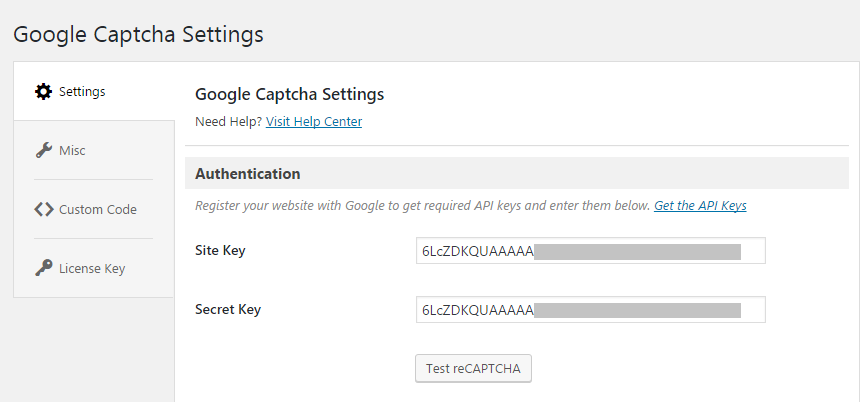Image resolution: width=860 pixels, height=402 pixels.
Task: Go to the License Key tab
Action: (x=92, y=269)
